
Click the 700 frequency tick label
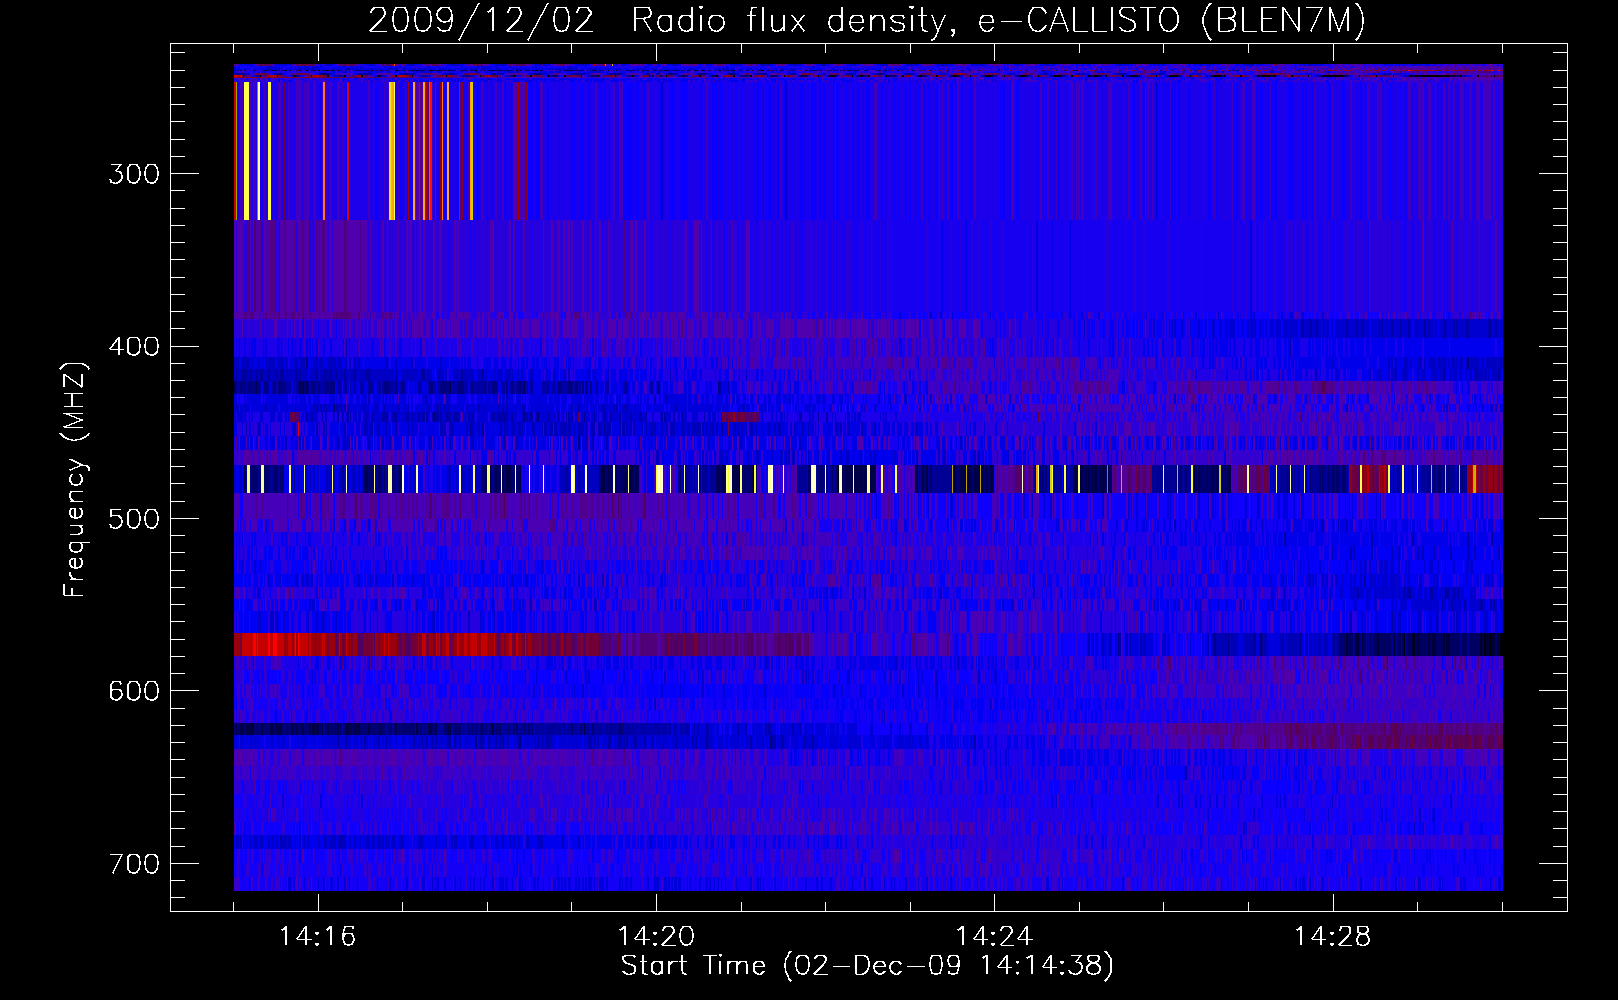point(134,864)
